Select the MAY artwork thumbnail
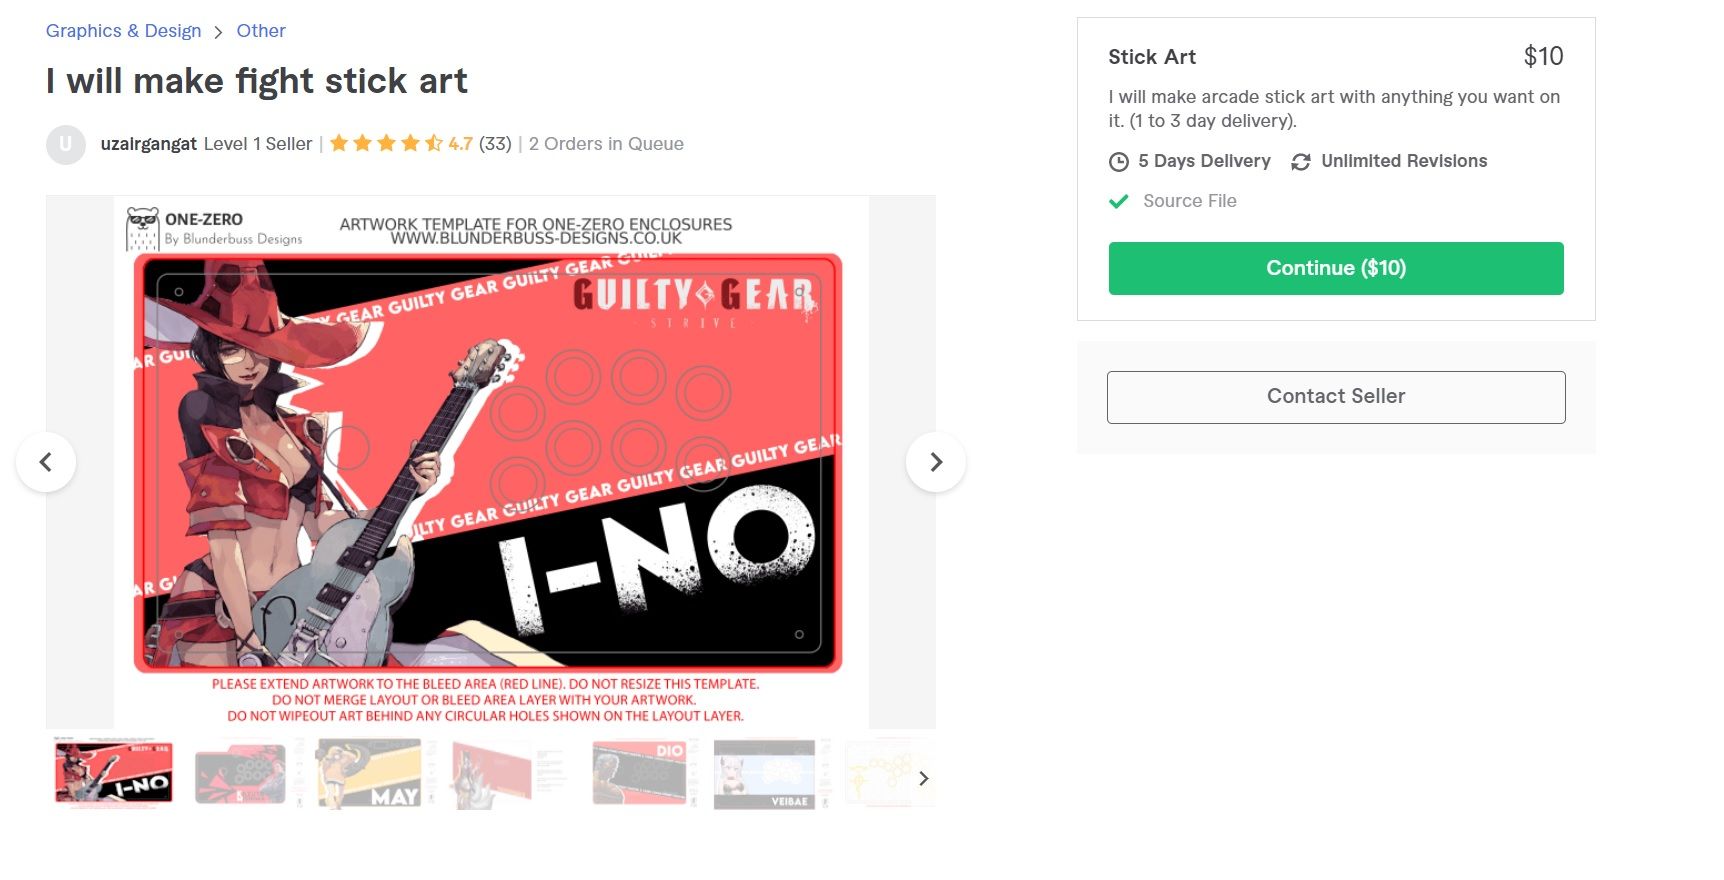 (369, 773)
